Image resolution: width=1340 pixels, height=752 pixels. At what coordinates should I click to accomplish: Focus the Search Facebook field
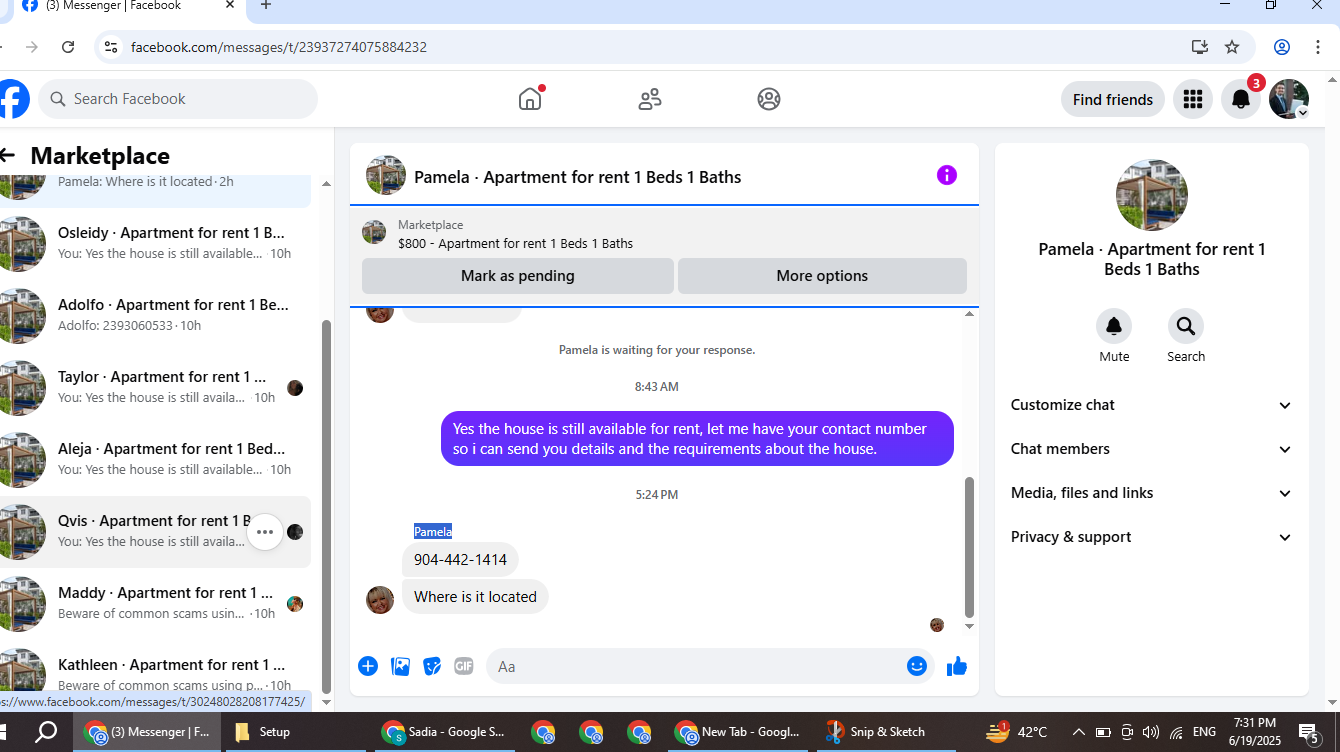[x=178, y=99]
